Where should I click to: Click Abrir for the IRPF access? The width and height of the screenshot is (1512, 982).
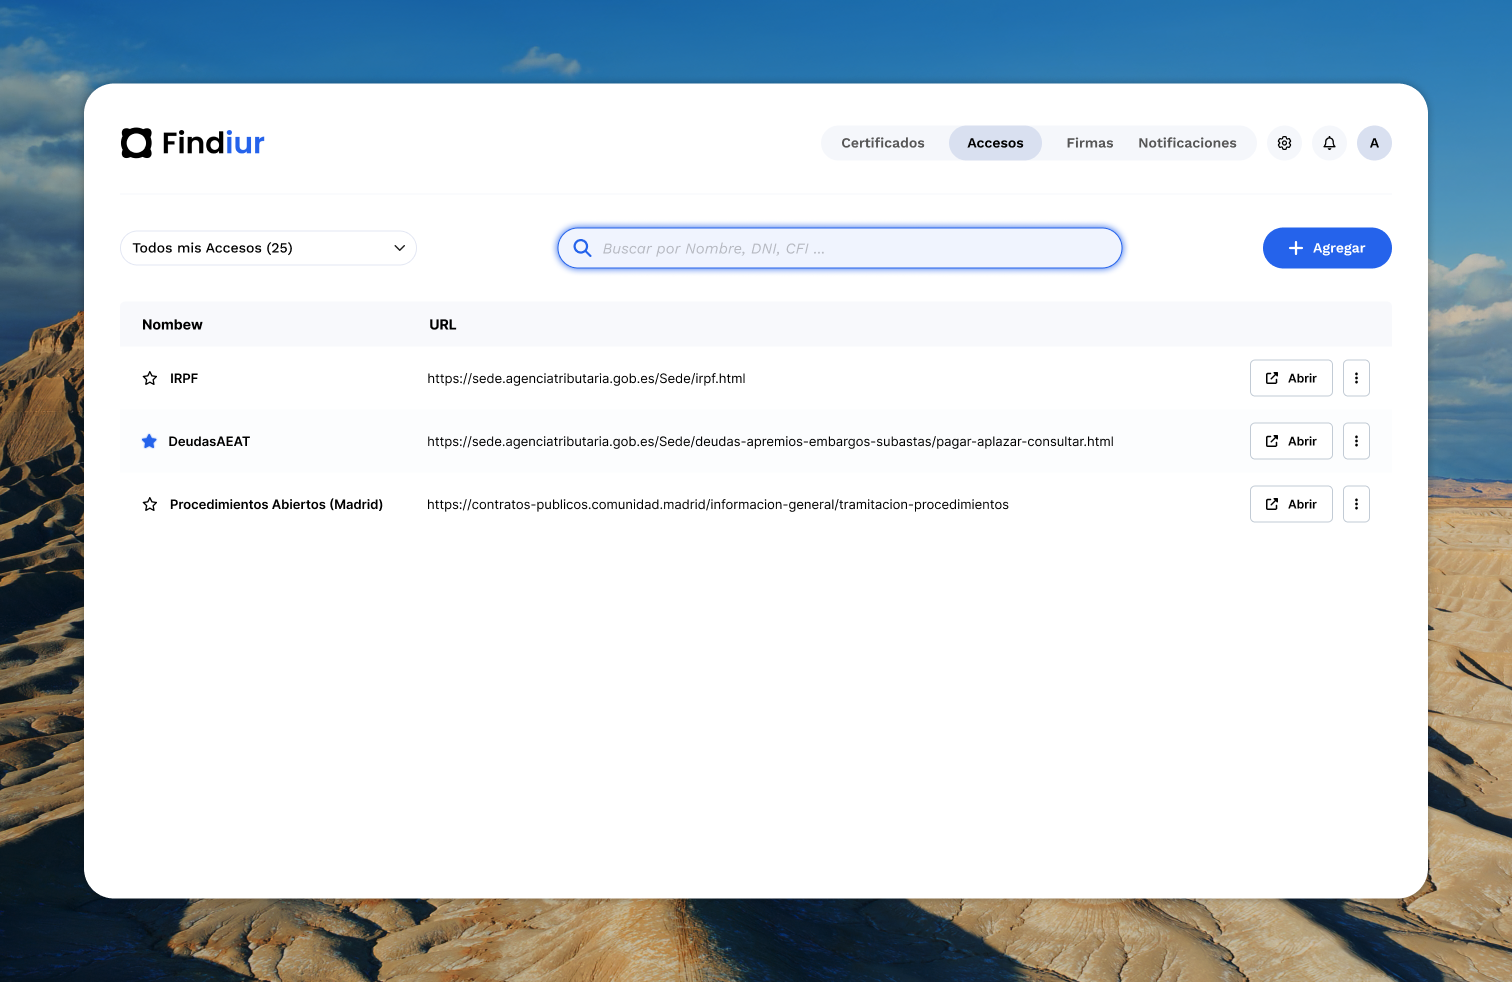pos(1291,378)
